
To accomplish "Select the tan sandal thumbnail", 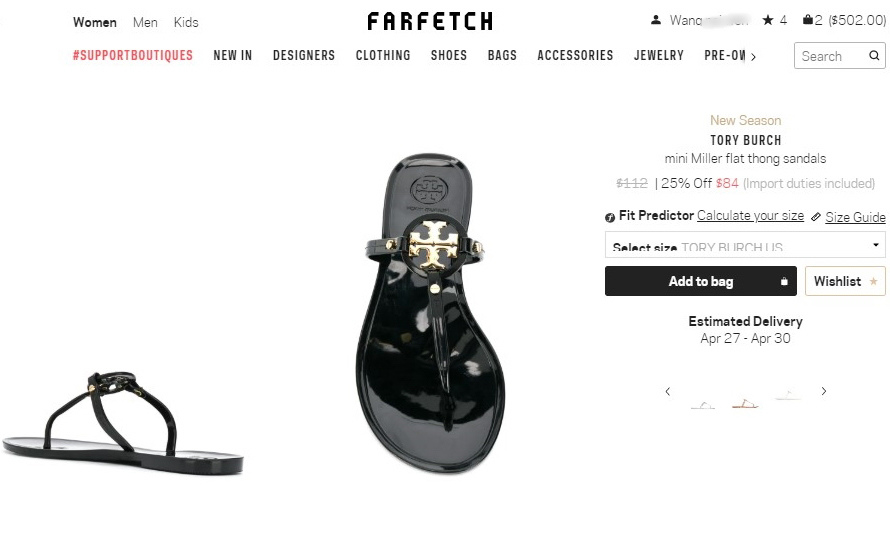I will 745,404.
